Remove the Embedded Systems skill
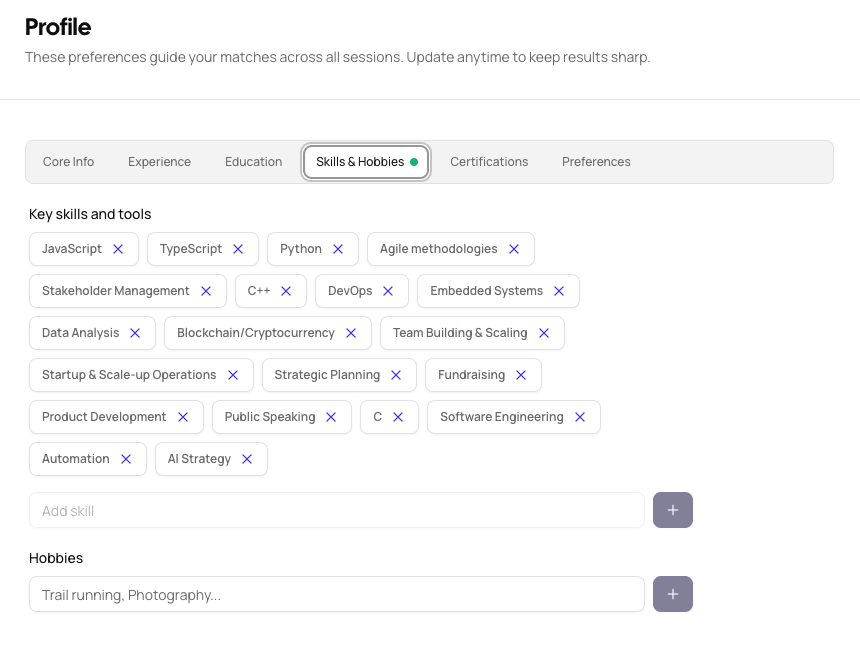The height and width of the screenshot is (661, 860). click(x=559, y=291)
